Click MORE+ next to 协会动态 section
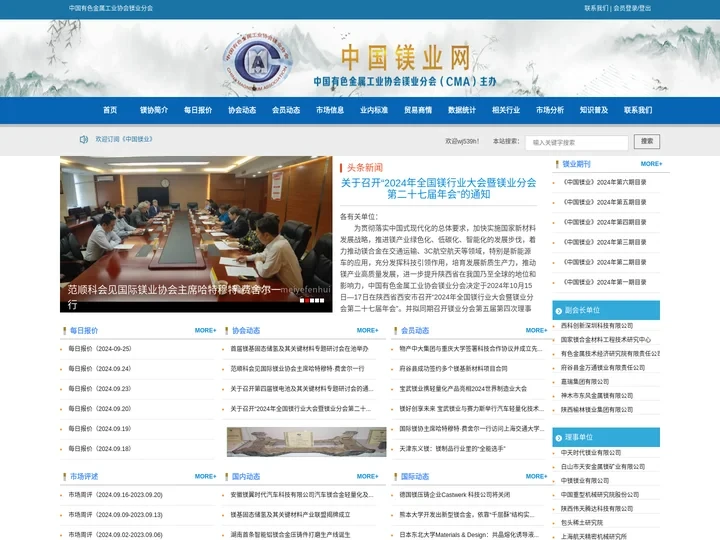Screen dimensions: 720x540 (x=367, y=331)
